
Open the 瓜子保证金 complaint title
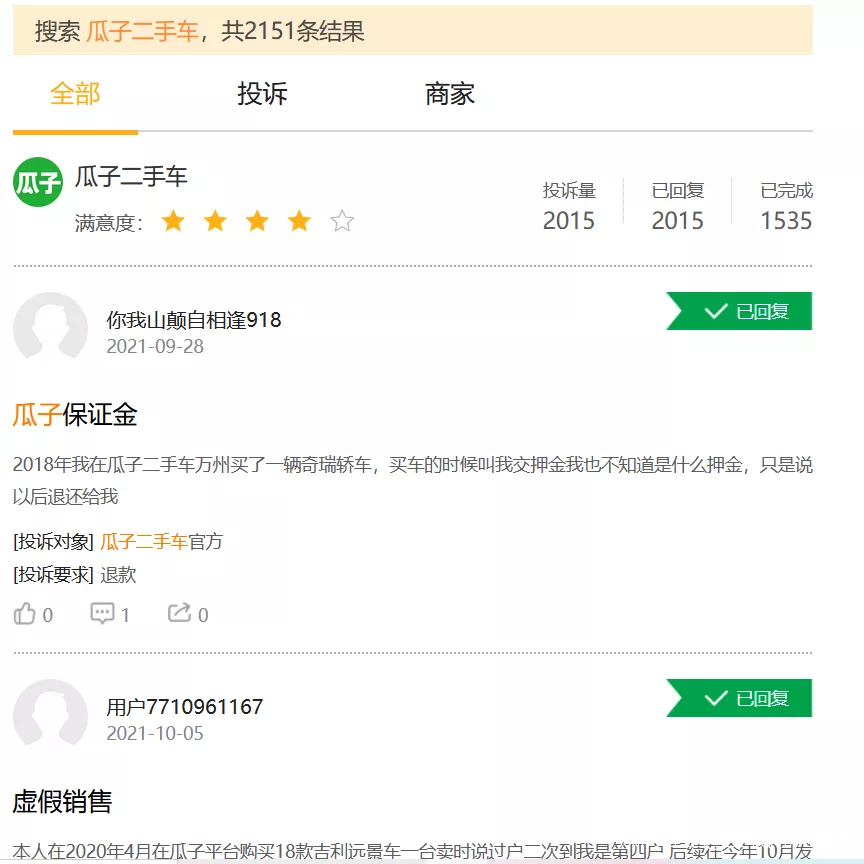(x=75, y=415)
